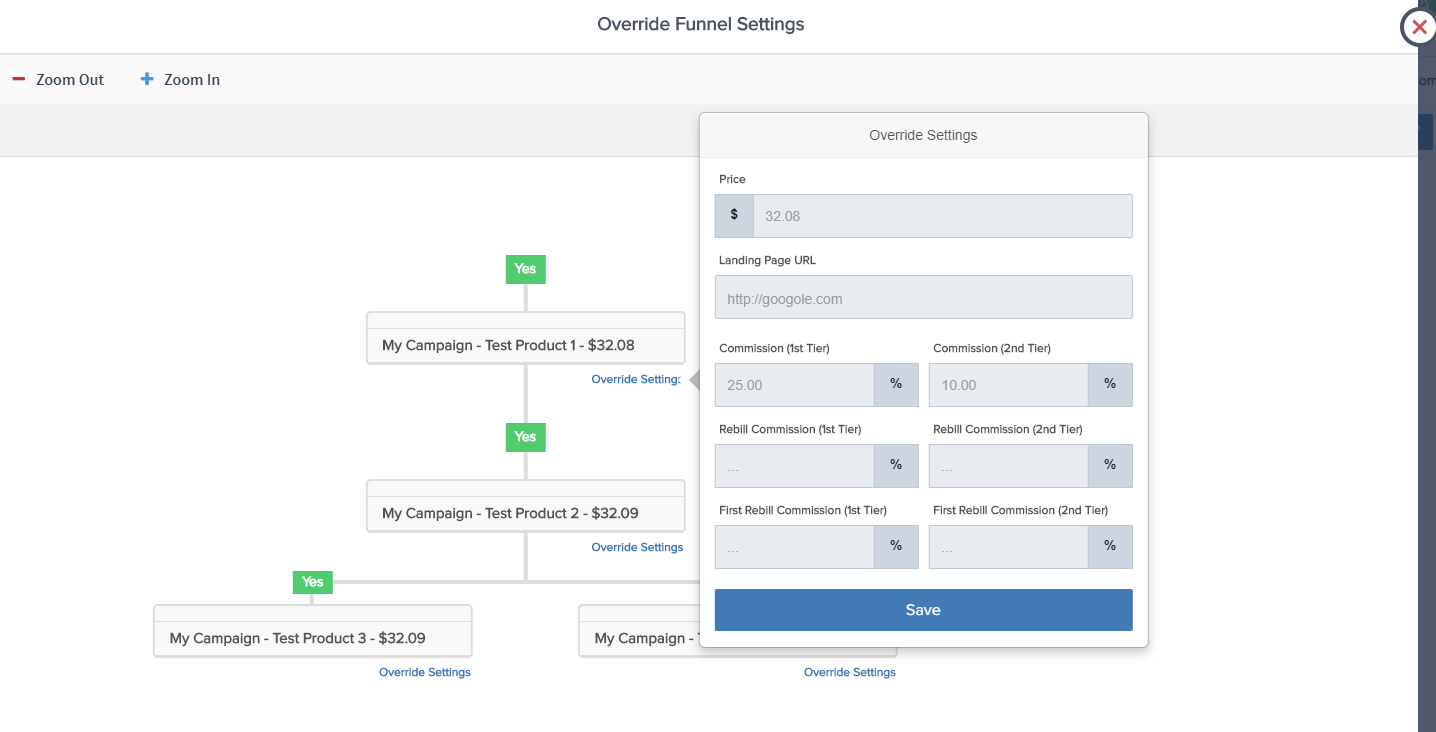Click the Price input field
The image size is (1436, 732).
941,216
